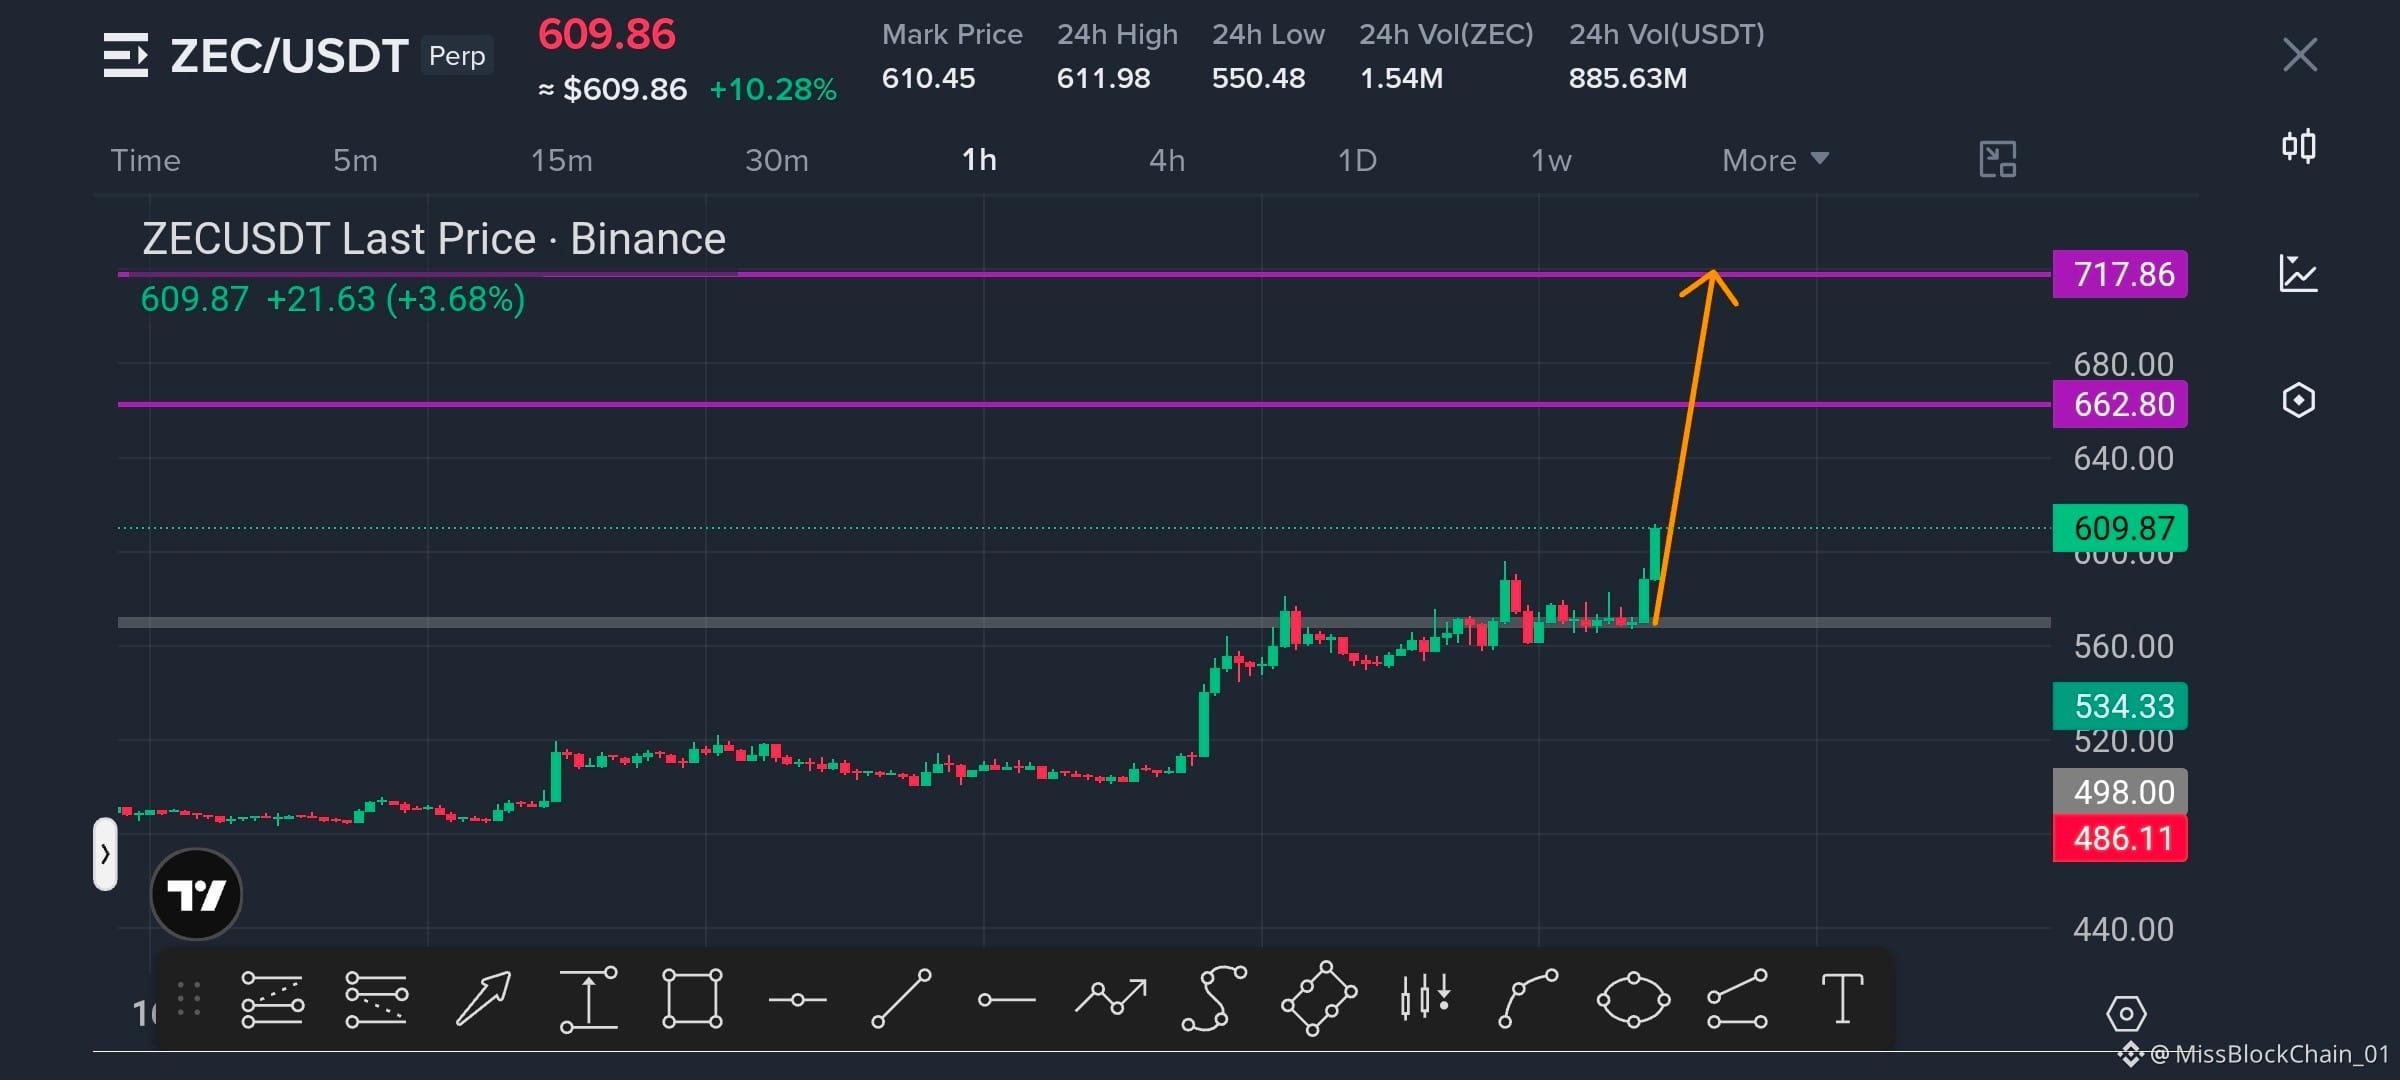2400x1080 pixels.
Task: Select the 1h interval tab
Action: 979,160
